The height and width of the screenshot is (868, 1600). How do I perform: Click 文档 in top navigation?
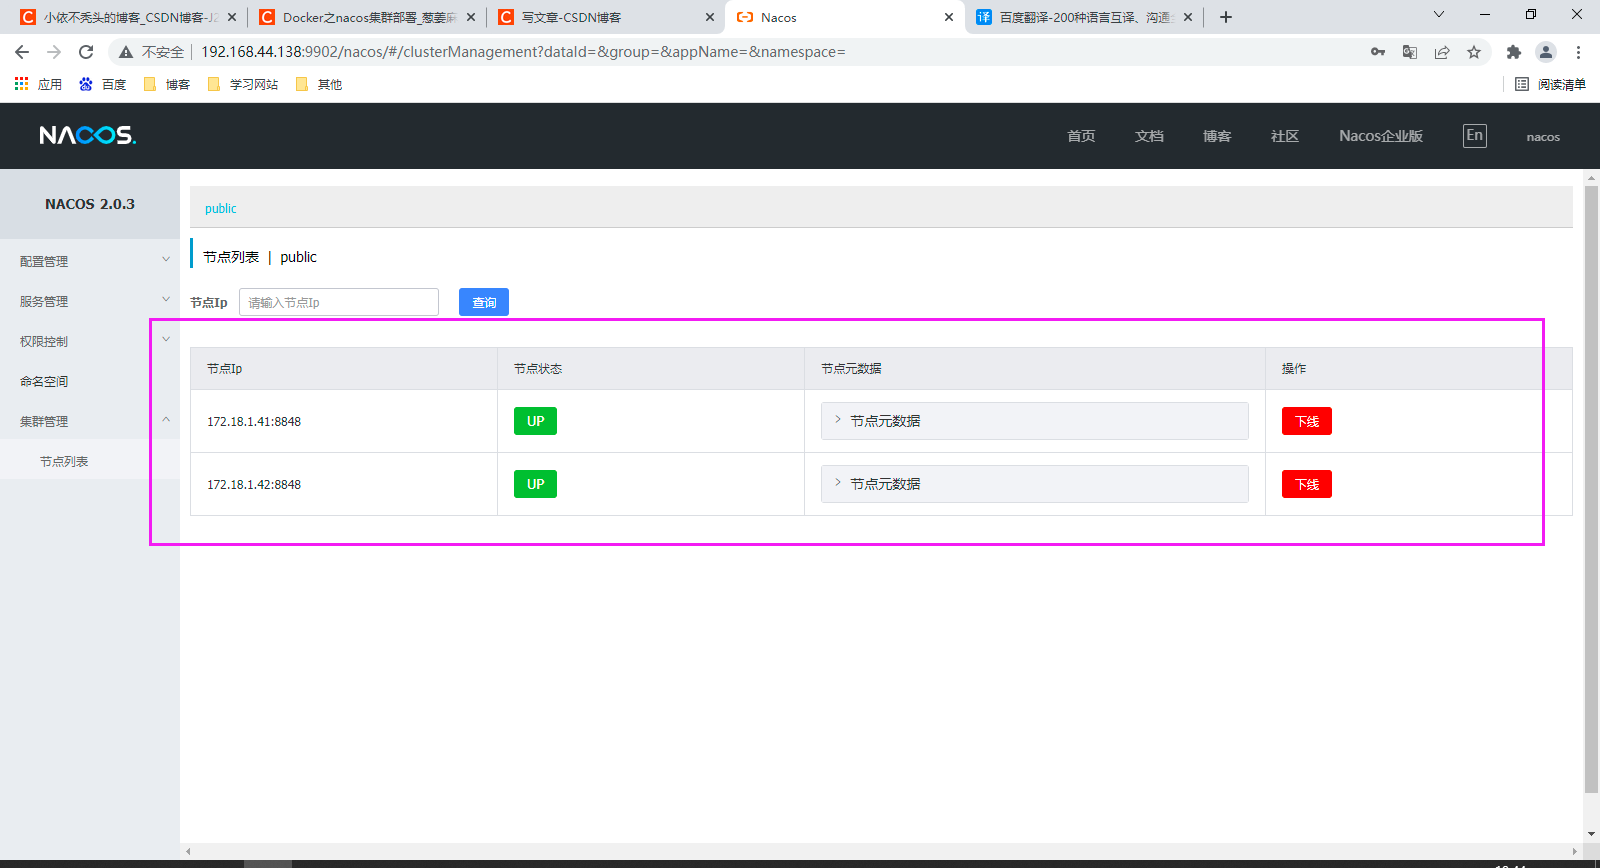coord(1149,136)
